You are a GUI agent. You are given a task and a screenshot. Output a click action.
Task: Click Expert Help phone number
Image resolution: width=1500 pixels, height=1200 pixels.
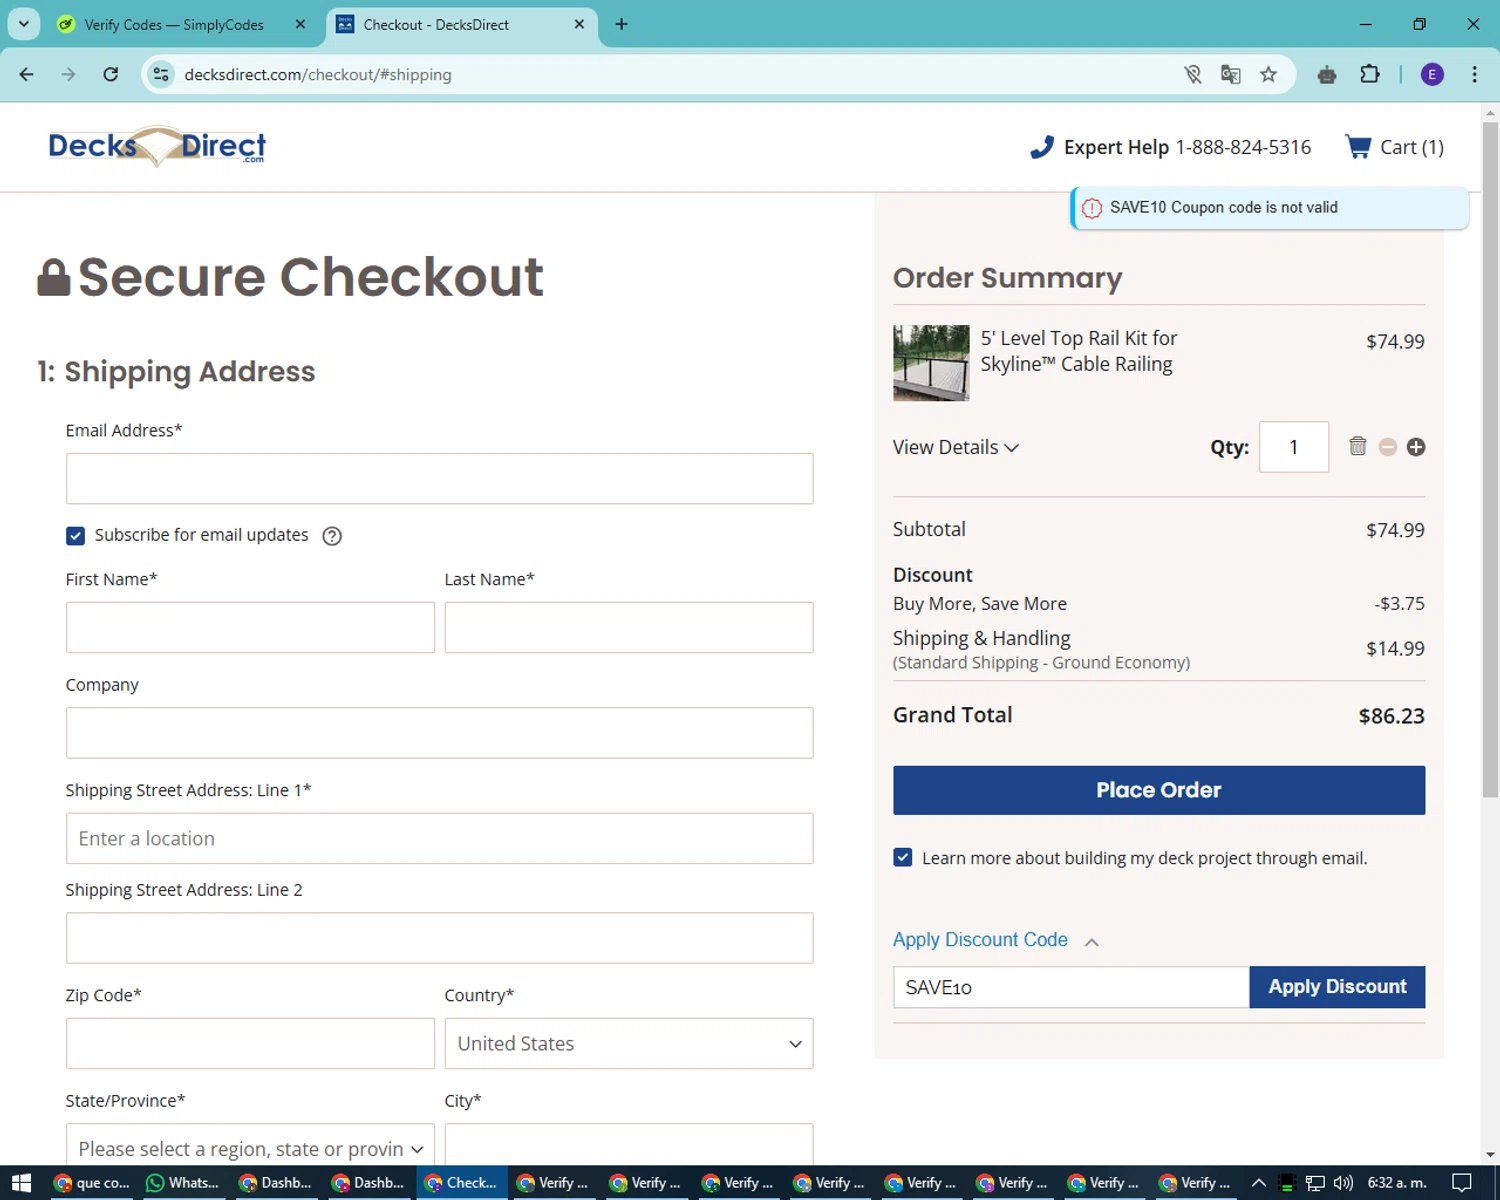1243,147
